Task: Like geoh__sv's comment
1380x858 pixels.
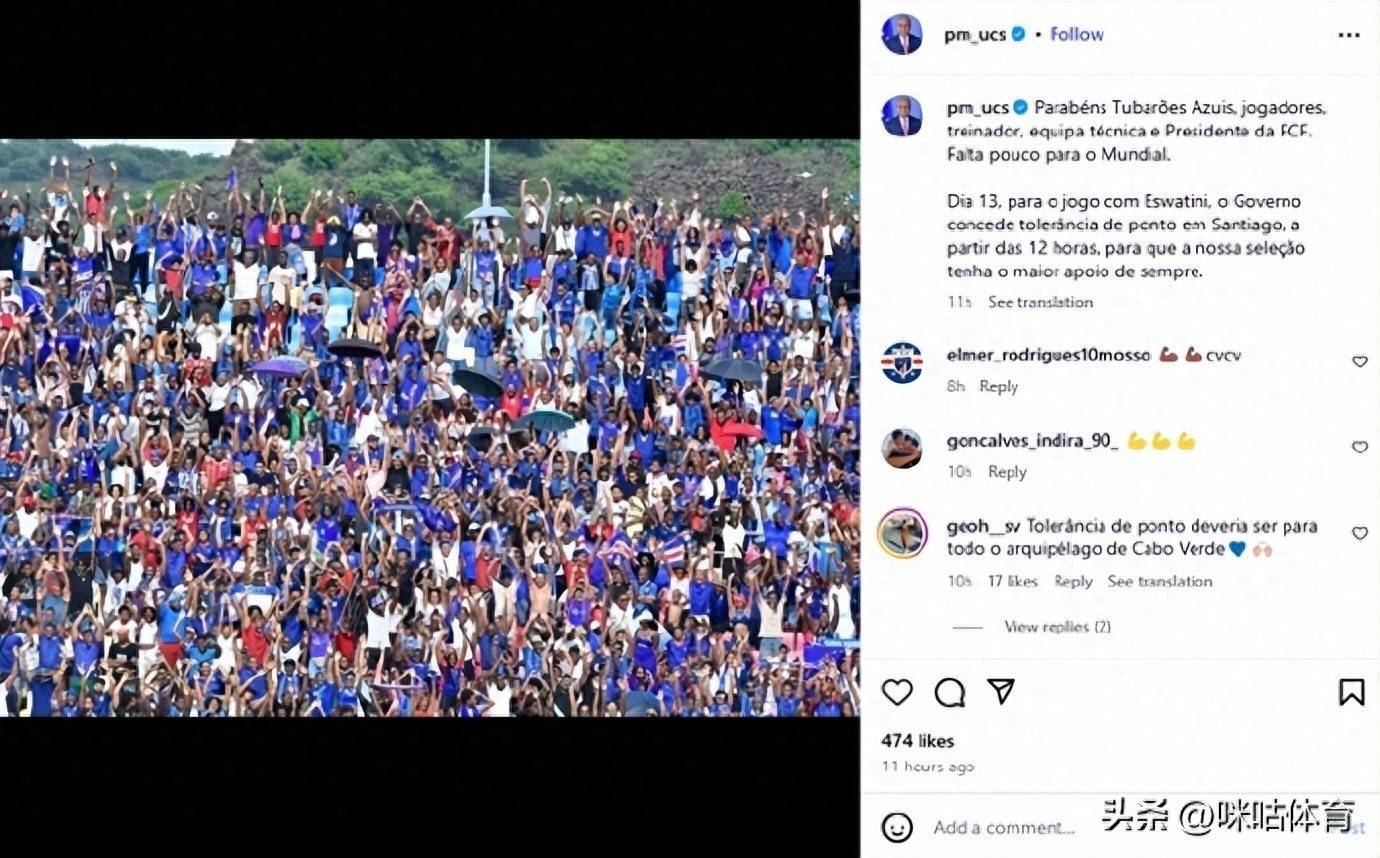Action: click(1359, 533)
